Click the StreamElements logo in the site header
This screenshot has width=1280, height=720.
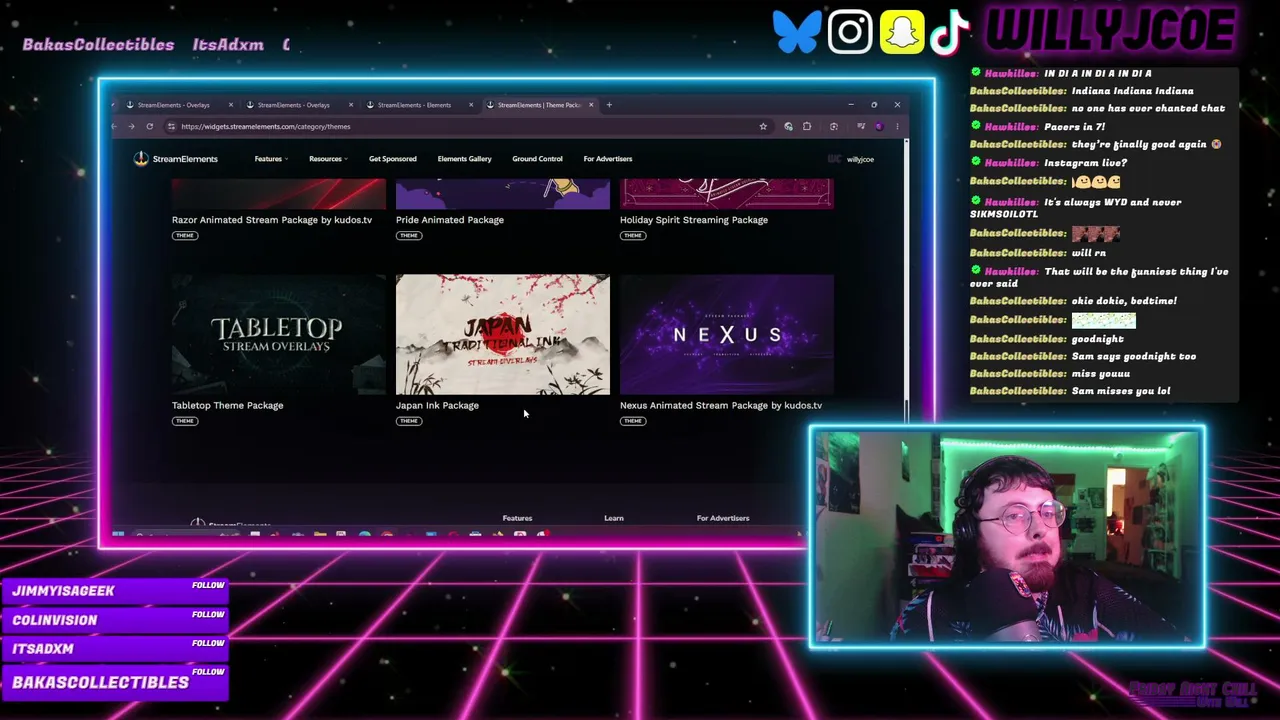pyautogui.click(x=176, y=158)
